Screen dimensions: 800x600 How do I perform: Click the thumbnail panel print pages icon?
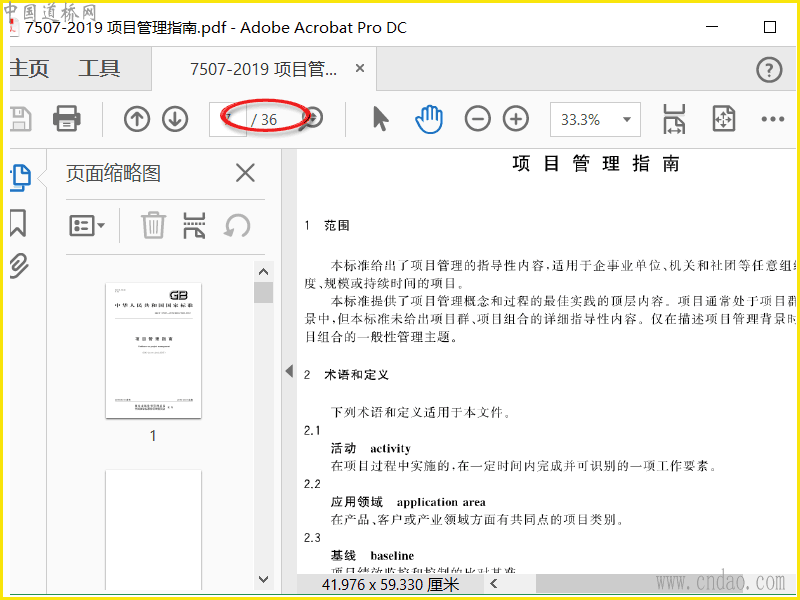pyautogui.click(x=194, y=225)
